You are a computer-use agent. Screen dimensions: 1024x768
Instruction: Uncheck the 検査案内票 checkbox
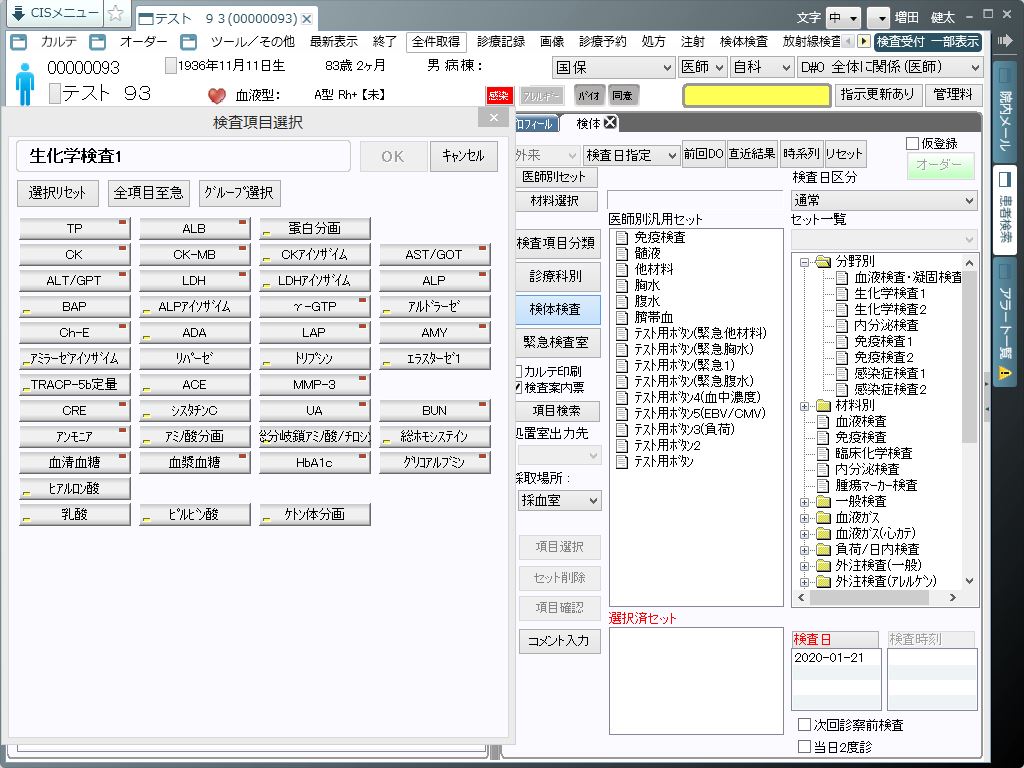click(517, 387)
